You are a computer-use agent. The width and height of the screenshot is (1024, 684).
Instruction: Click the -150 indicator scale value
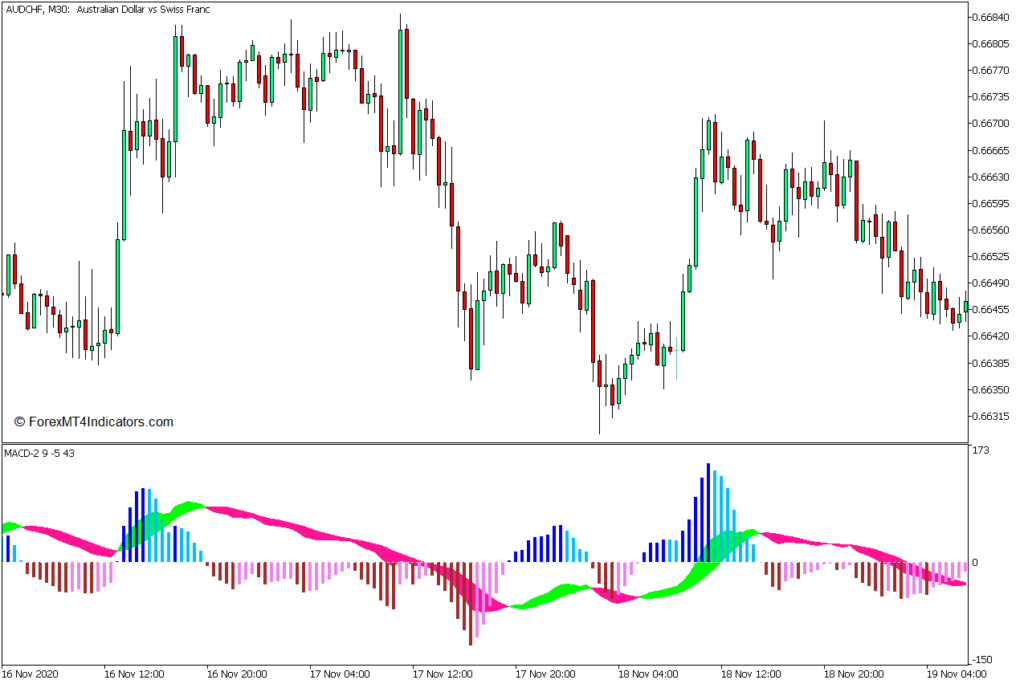(983, 658)
